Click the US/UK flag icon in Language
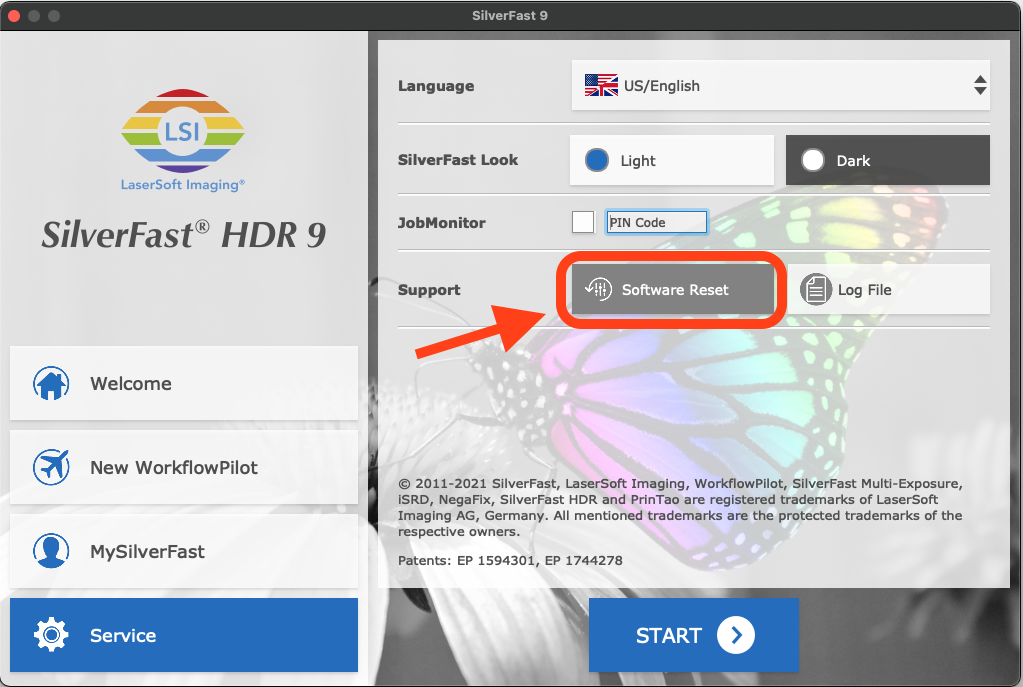This screenshot has height=687, width=1023. click(x=601, y=85)
